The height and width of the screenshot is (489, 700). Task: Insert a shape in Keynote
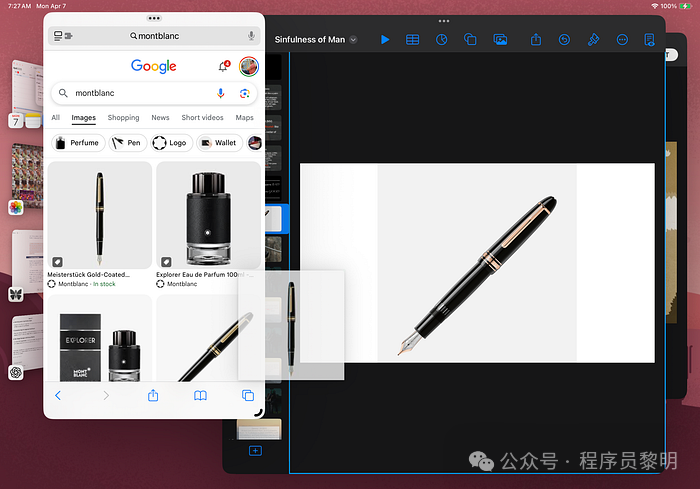470,40
